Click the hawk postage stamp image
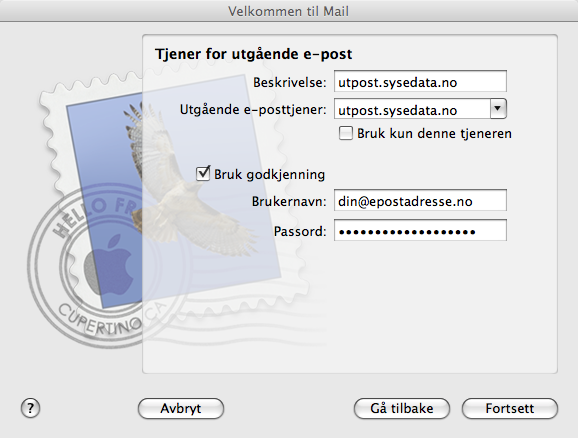 173,191
